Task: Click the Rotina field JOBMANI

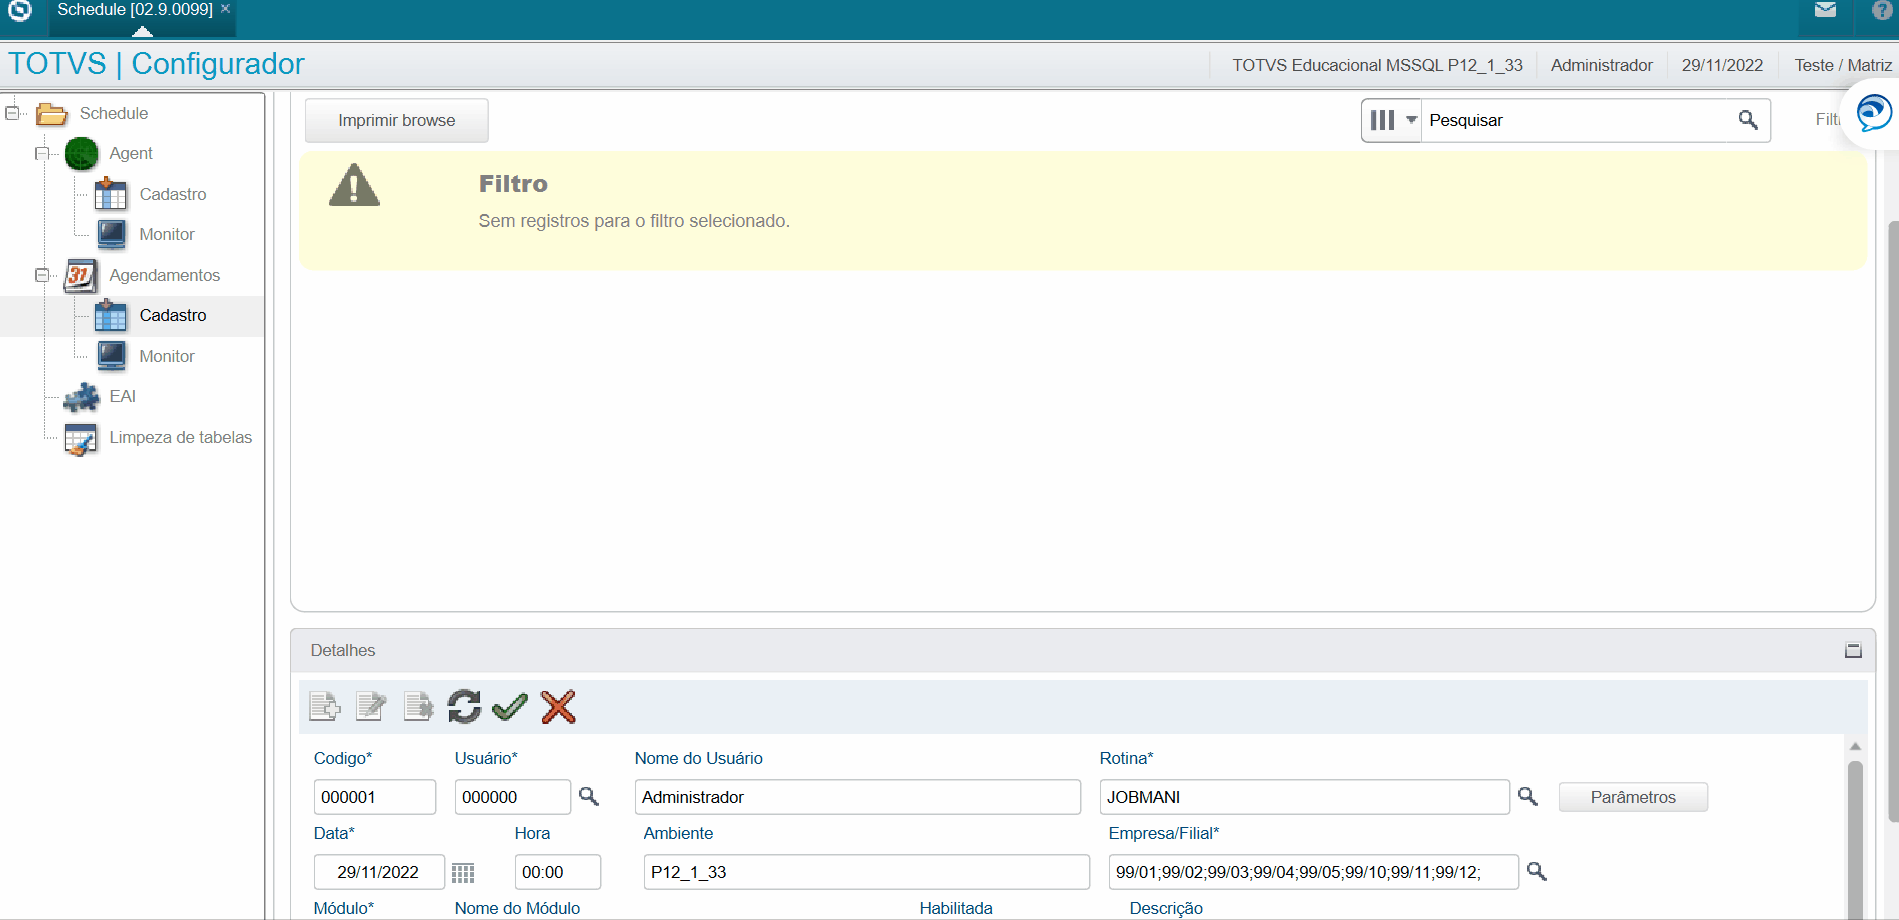Action: tap(1305, 797)
